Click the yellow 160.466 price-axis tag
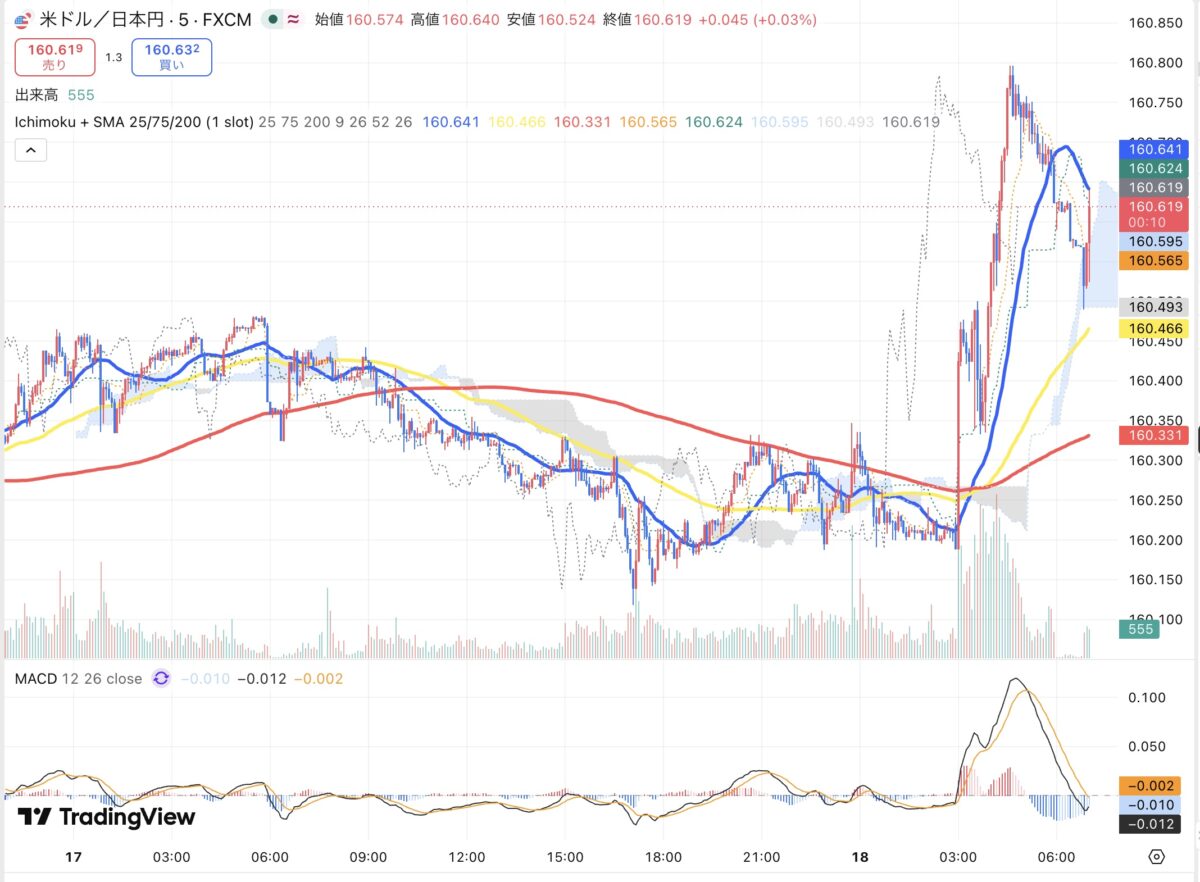Screen dimensions: 1200x882 1156,328
